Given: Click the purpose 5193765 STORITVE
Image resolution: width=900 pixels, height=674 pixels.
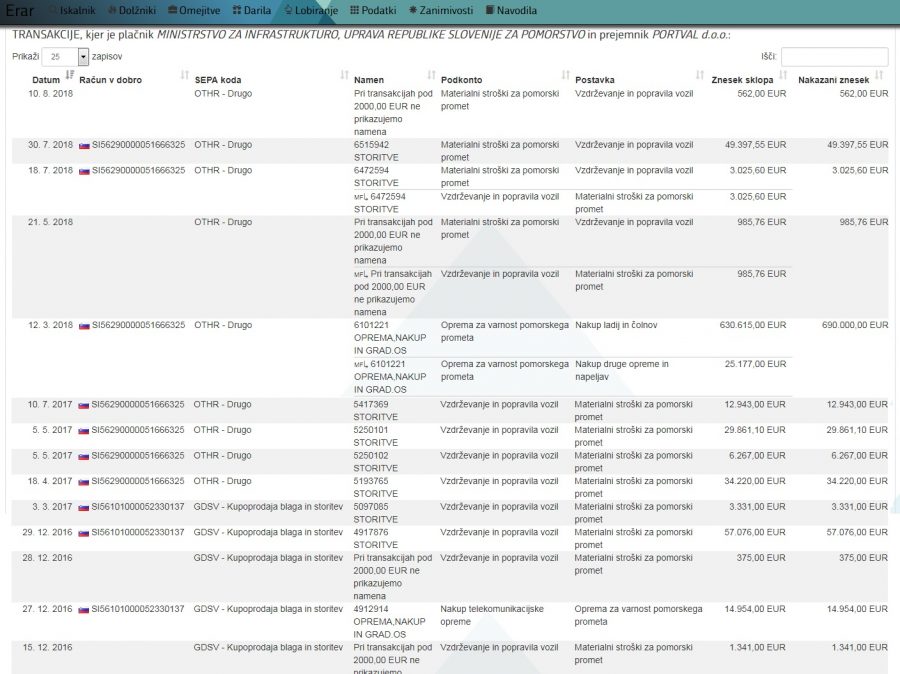Looking at the screenshot, I should 375,487.
